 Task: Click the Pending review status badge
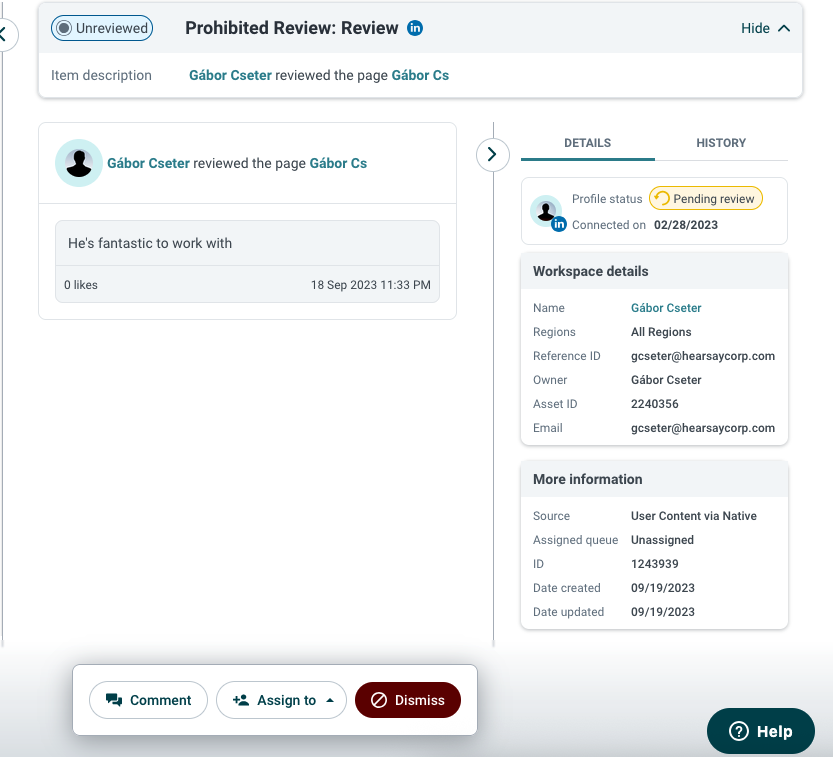point(706,199)
